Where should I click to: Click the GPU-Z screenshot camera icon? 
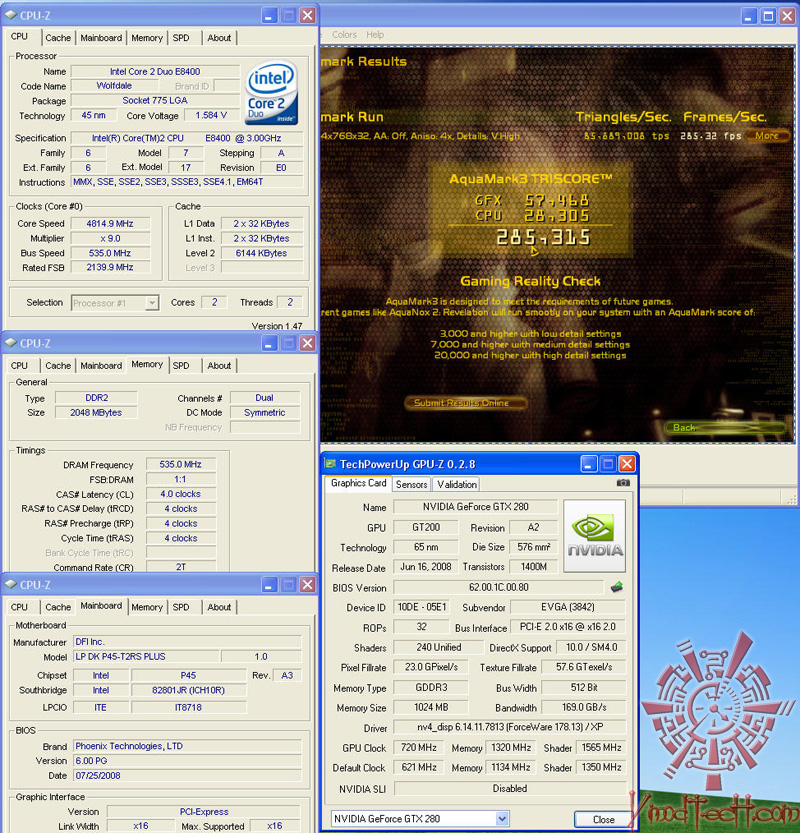pos(623,483)
